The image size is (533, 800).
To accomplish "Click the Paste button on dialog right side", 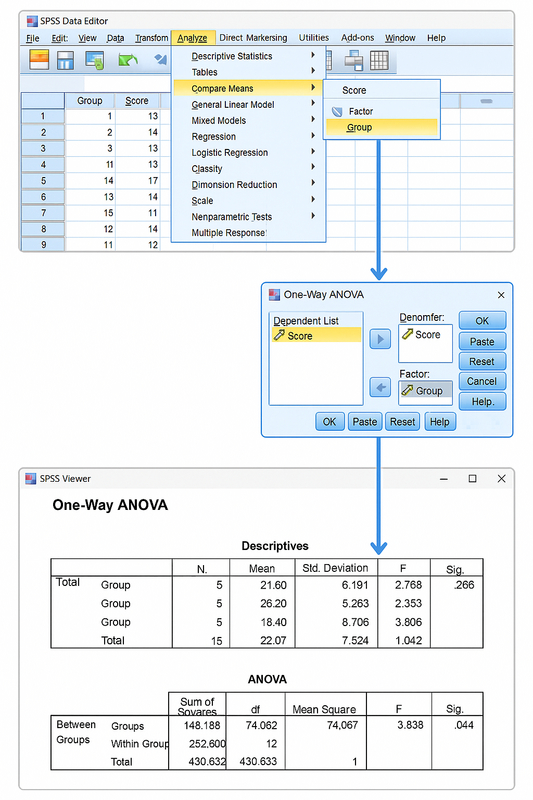I will 482,341.
